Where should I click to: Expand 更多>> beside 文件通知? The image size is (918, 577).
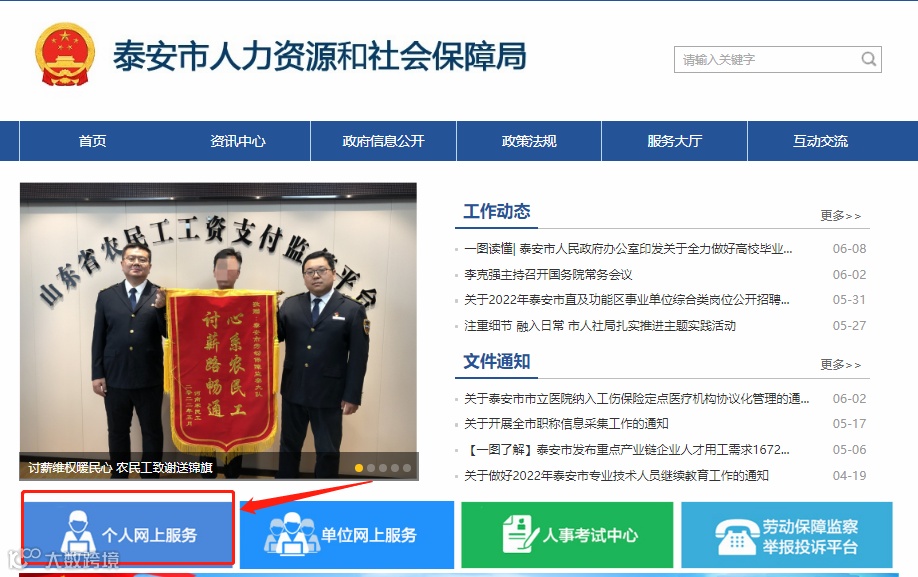(x=841, y=365)
